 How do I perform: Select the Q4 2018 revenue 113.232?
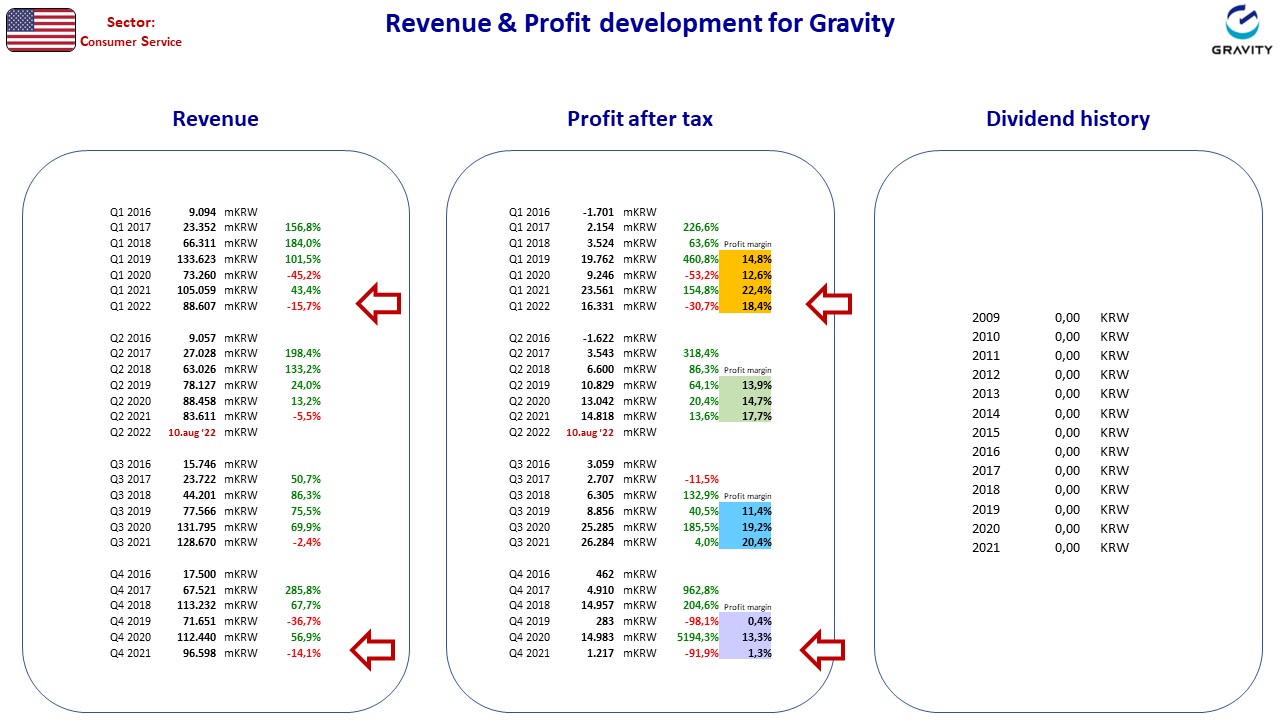pyautogui.click(x=196, y=605)
